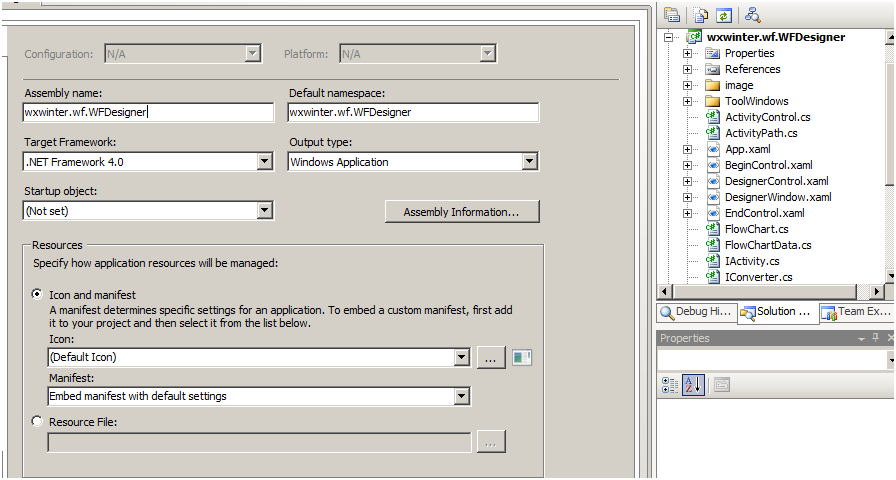Click the Assembly Information button
The height and width of the screenshot is (480, 896).
pyautogui.click(x=462, y=211)
